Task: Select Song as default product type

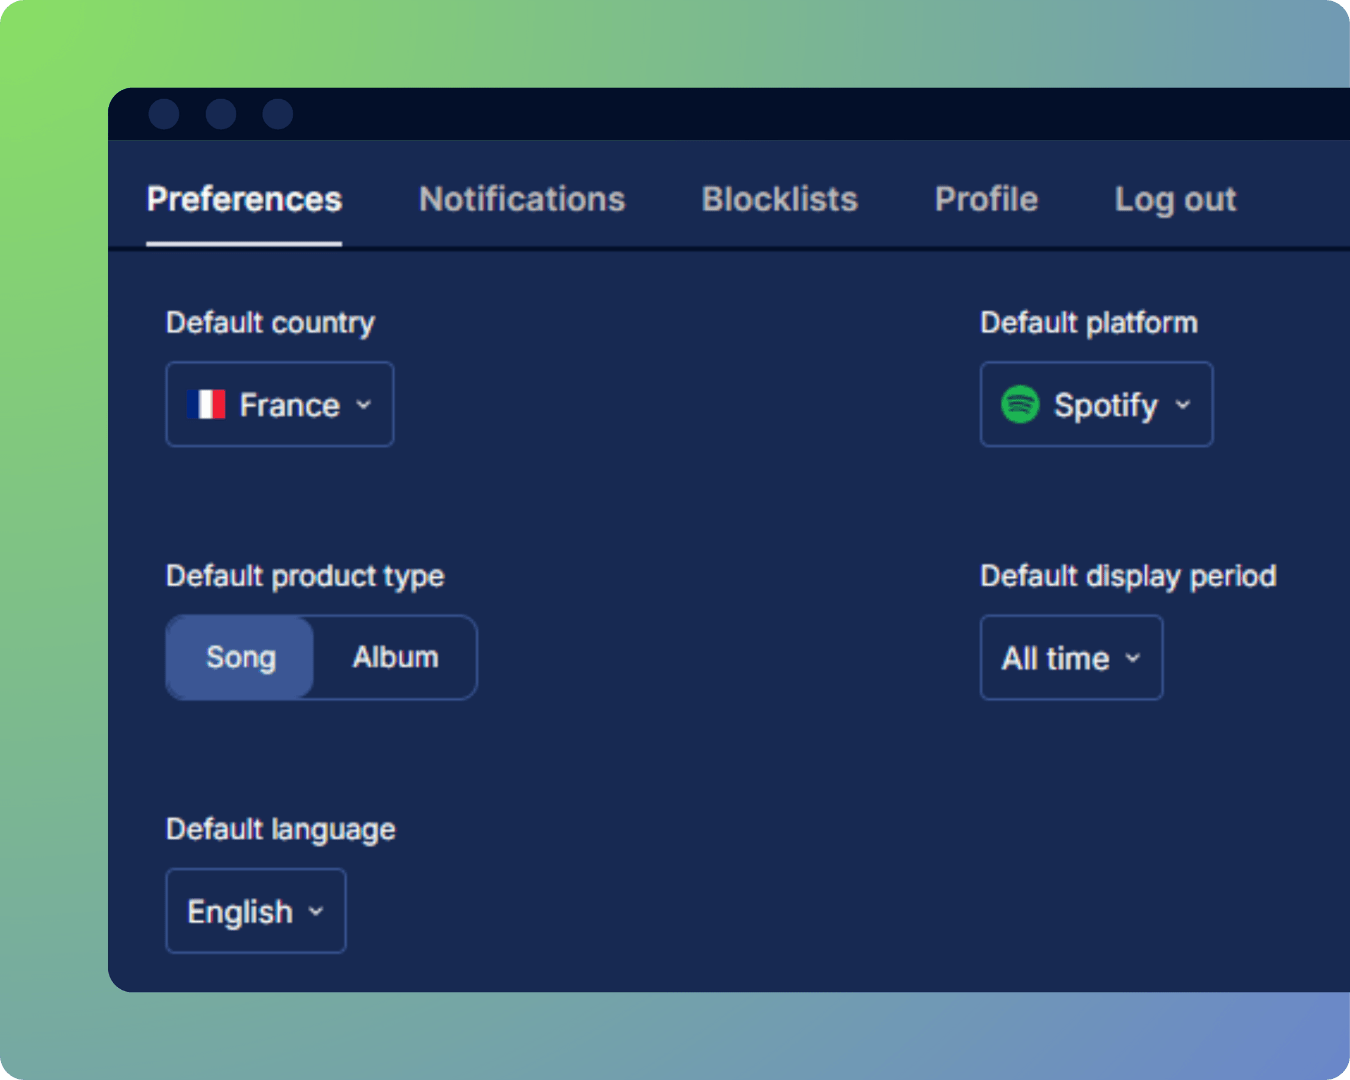Action: pos(240,657)
